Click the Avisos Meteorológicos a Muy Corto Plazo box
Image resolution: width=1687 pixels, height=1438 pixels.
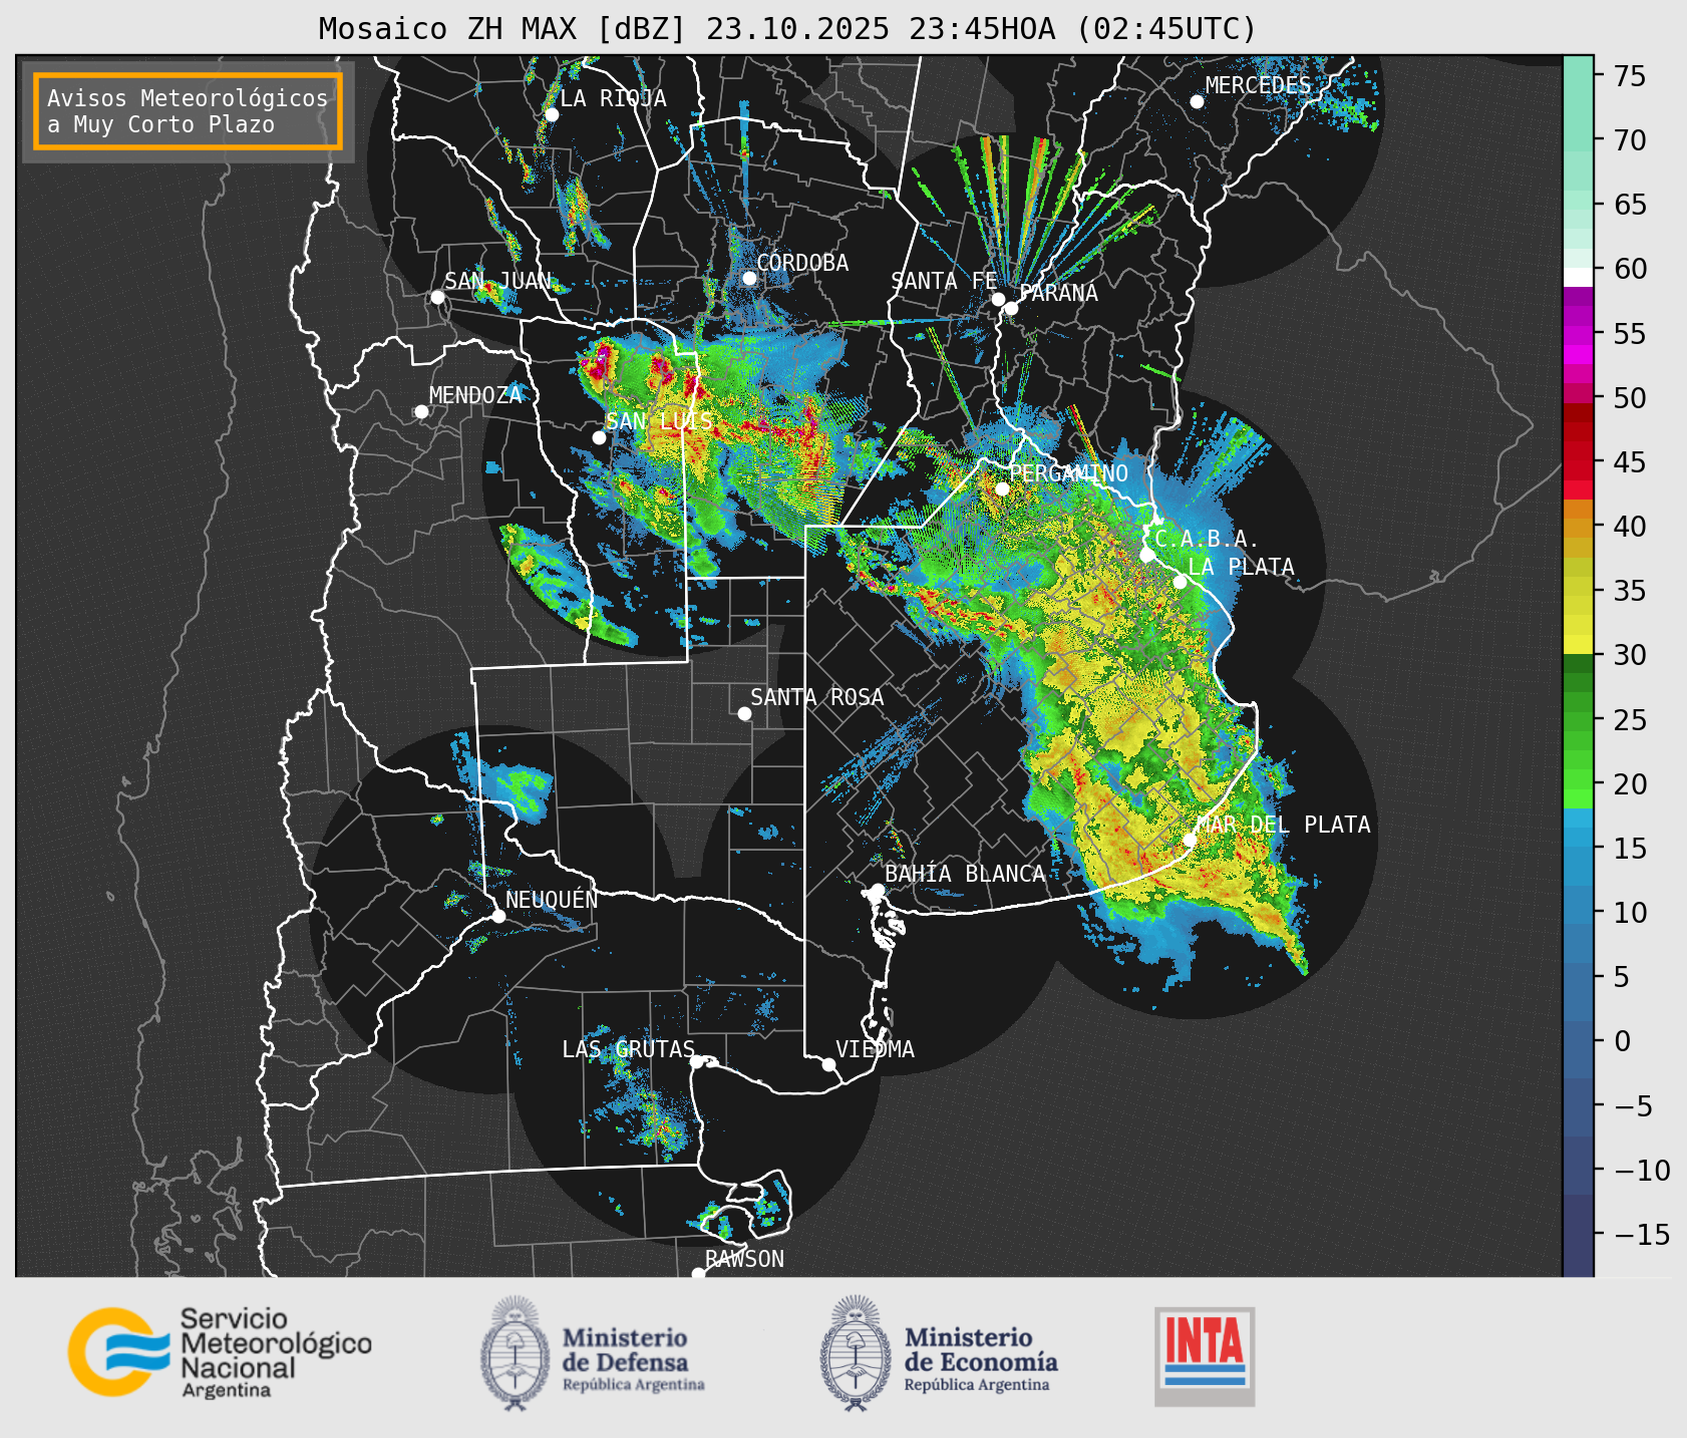pos(188,111)
